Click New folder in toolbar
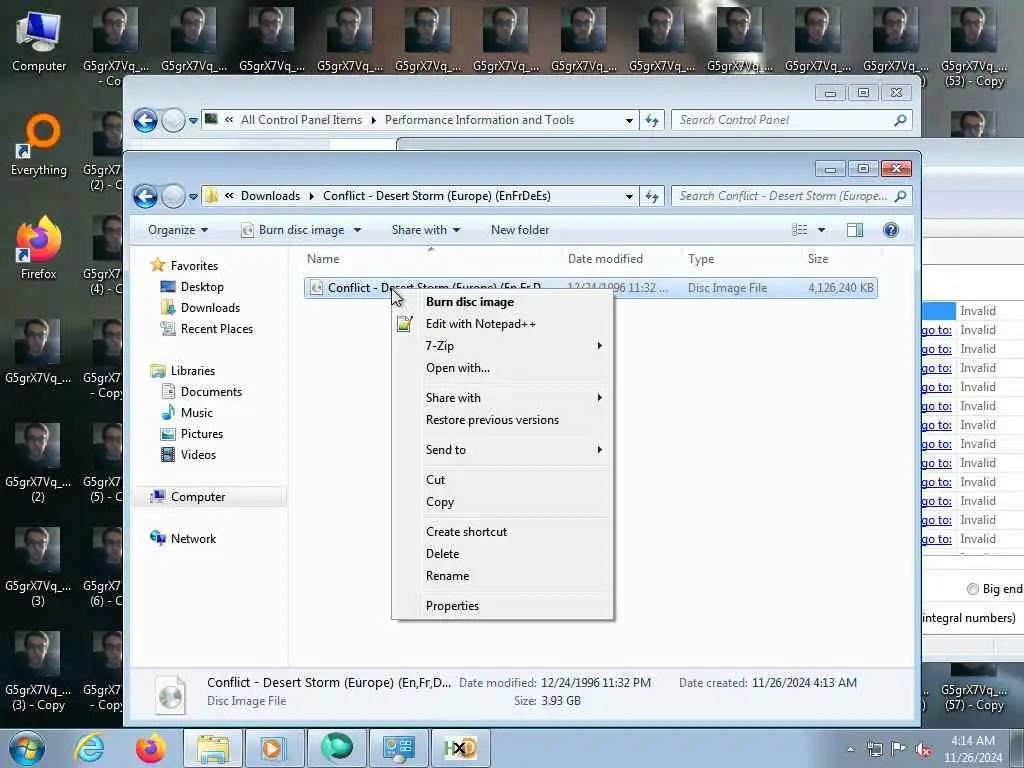The height and width of the screenshot is (768, 1024). pos(520,230)
